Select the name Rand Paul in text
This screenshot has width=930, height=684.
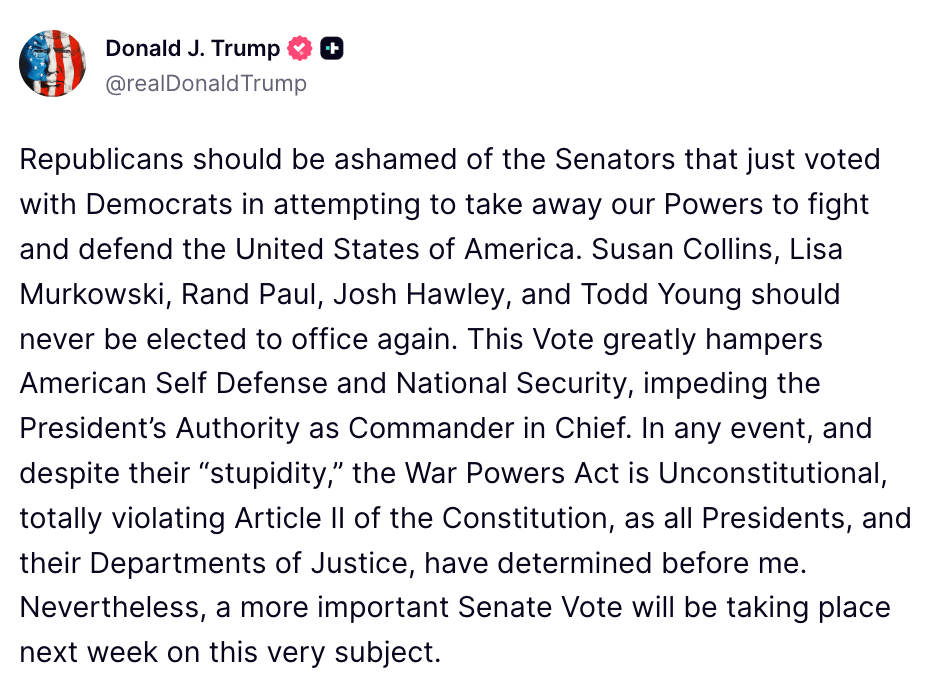248,294
